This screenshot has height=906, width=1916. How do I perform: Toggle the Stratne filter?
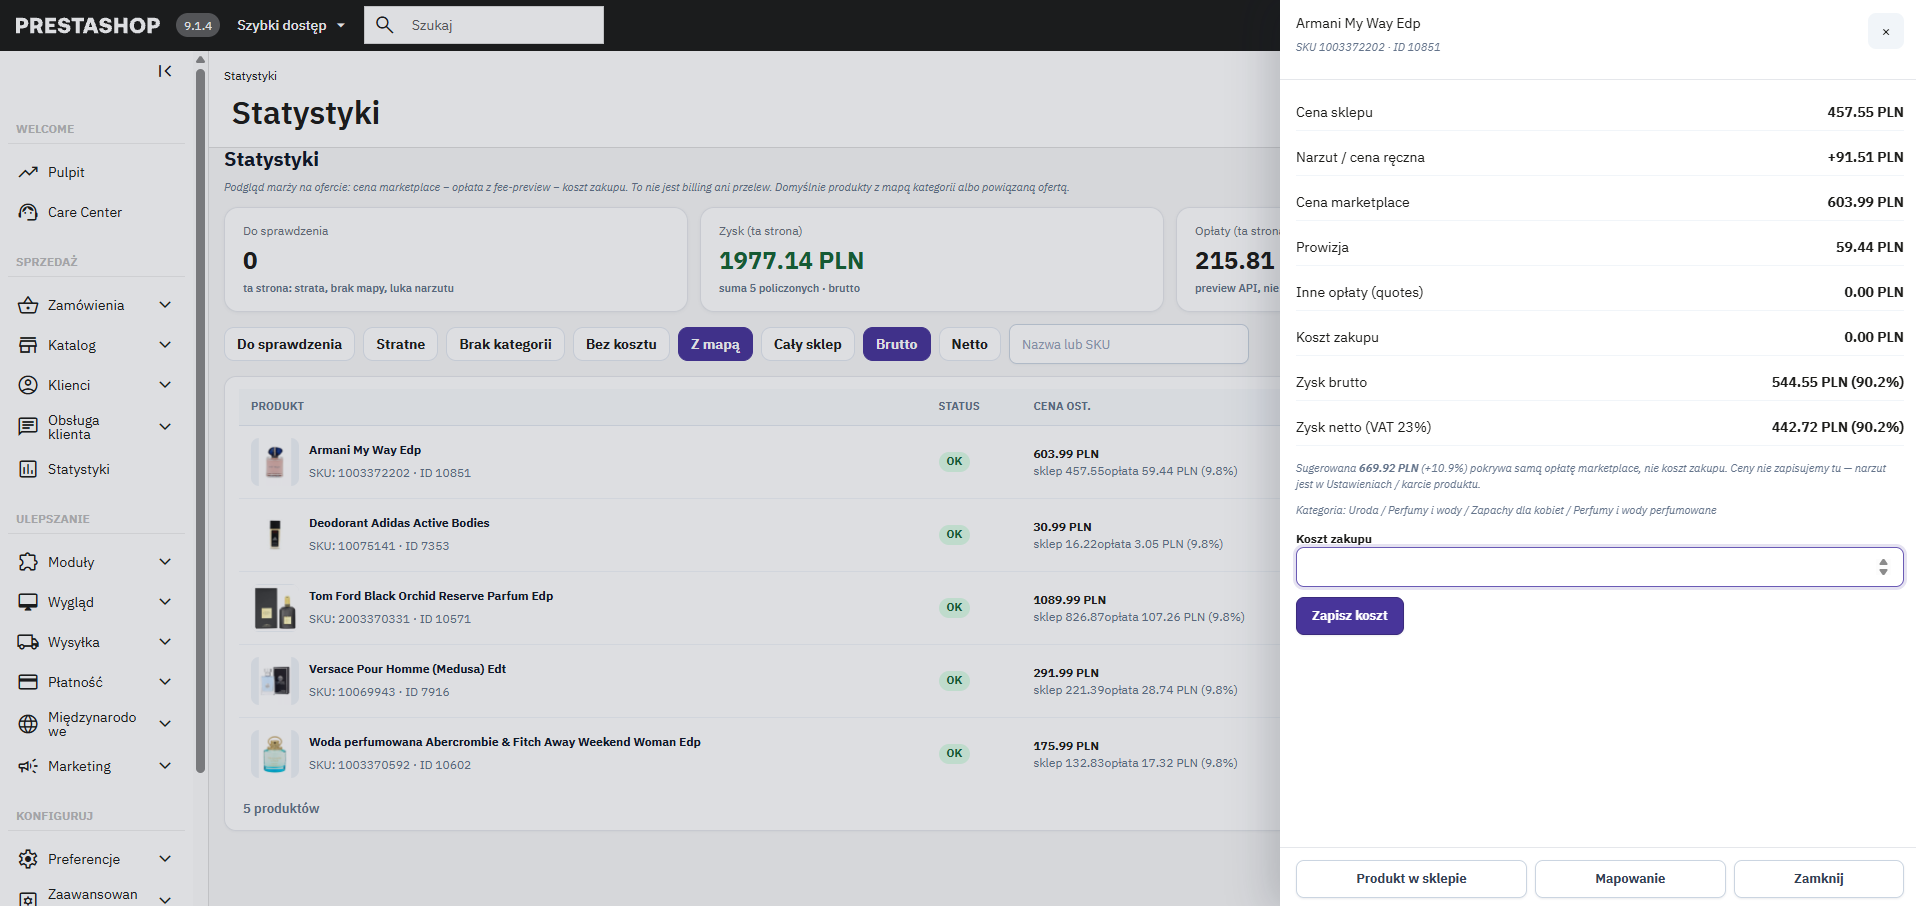click(x=400, y=344)
